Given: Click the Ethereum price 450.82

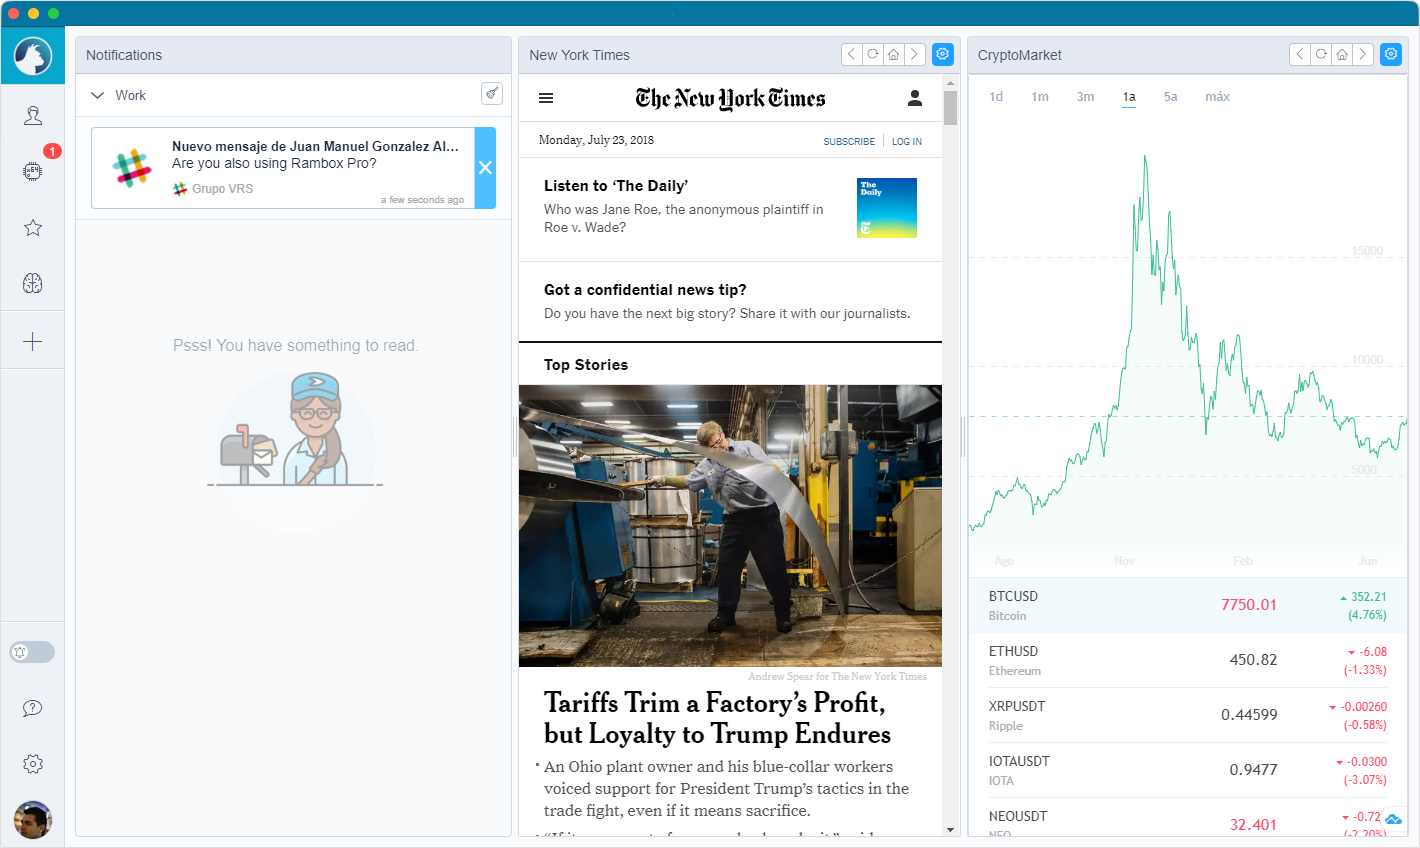Looking at the screenshot, I should click(1254, 660).
